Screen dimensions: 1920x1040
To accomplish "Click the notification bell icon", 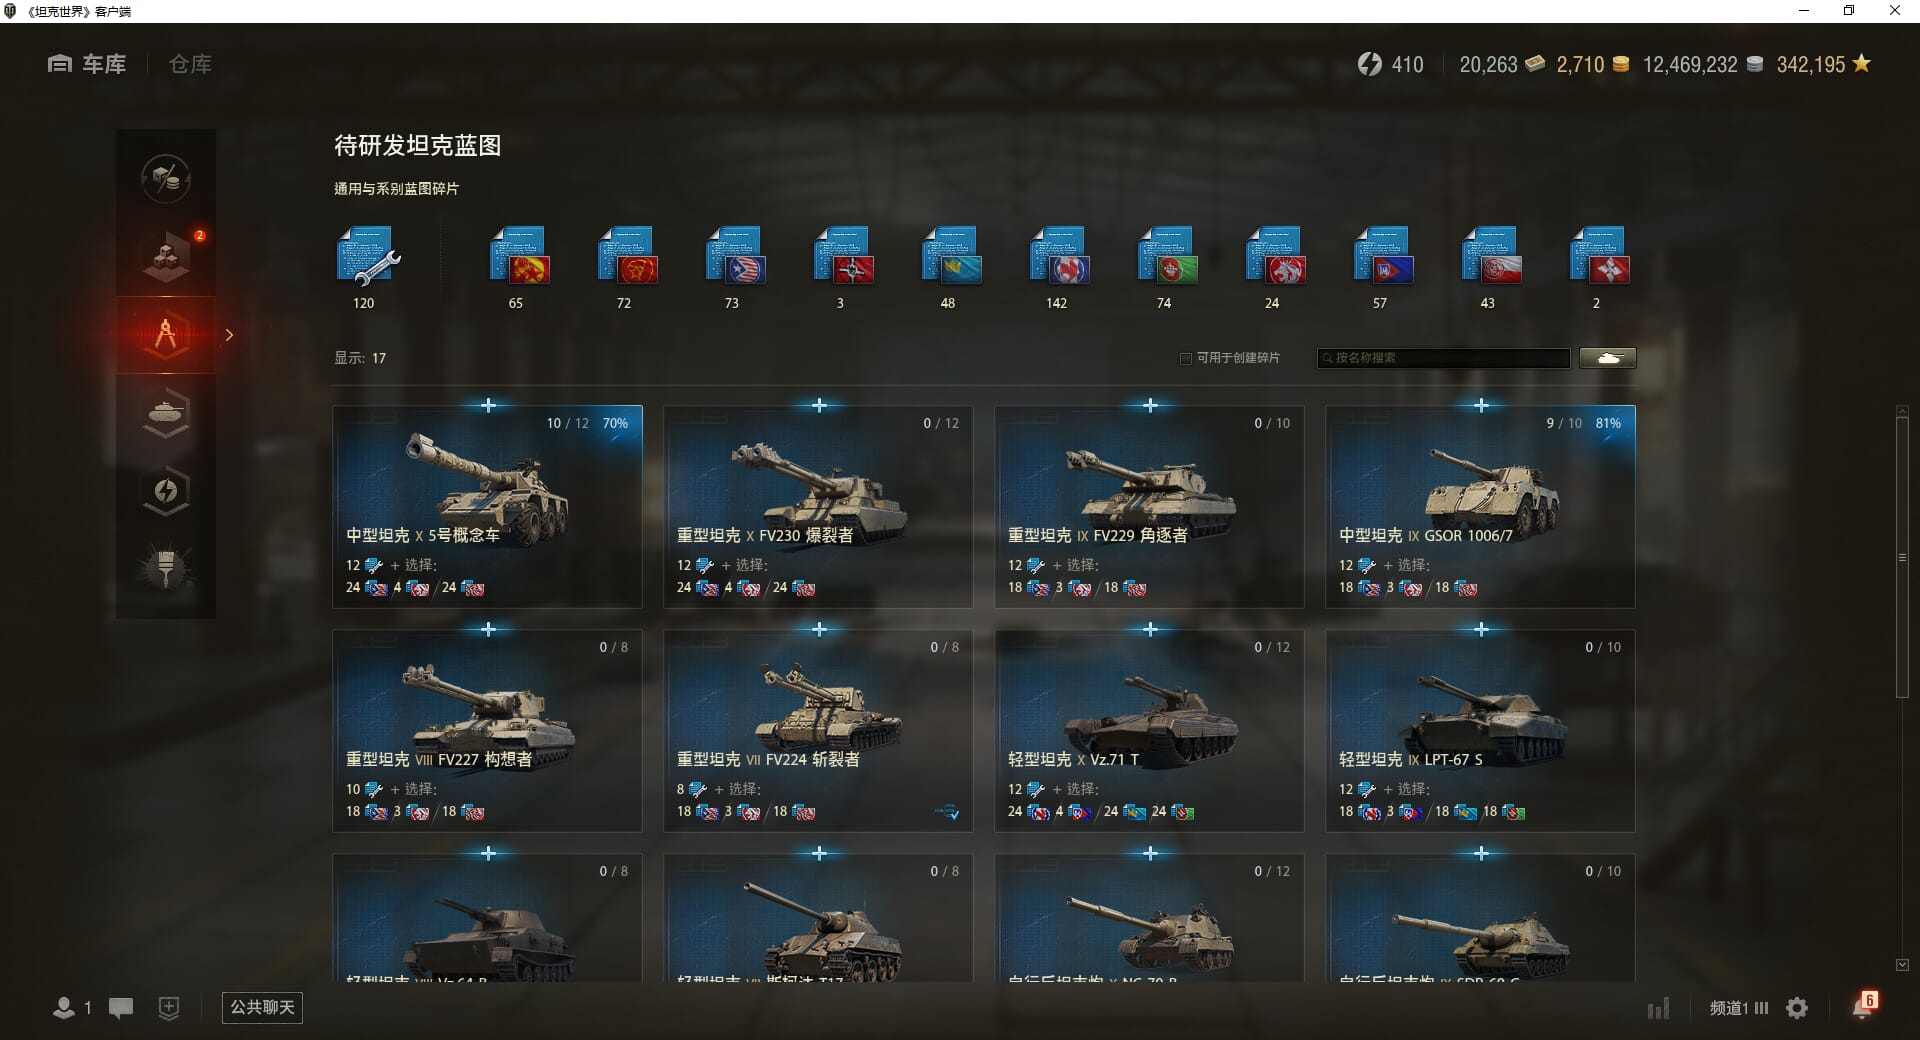I will point(1862,1006).
